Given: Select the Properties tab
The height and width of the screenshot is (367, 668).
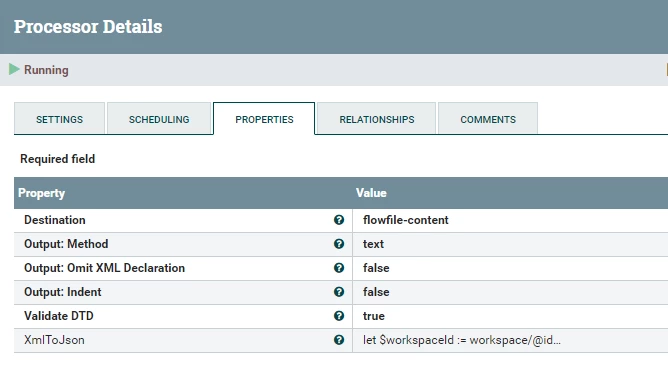Looking at the screenshot, I should [264, 119].
